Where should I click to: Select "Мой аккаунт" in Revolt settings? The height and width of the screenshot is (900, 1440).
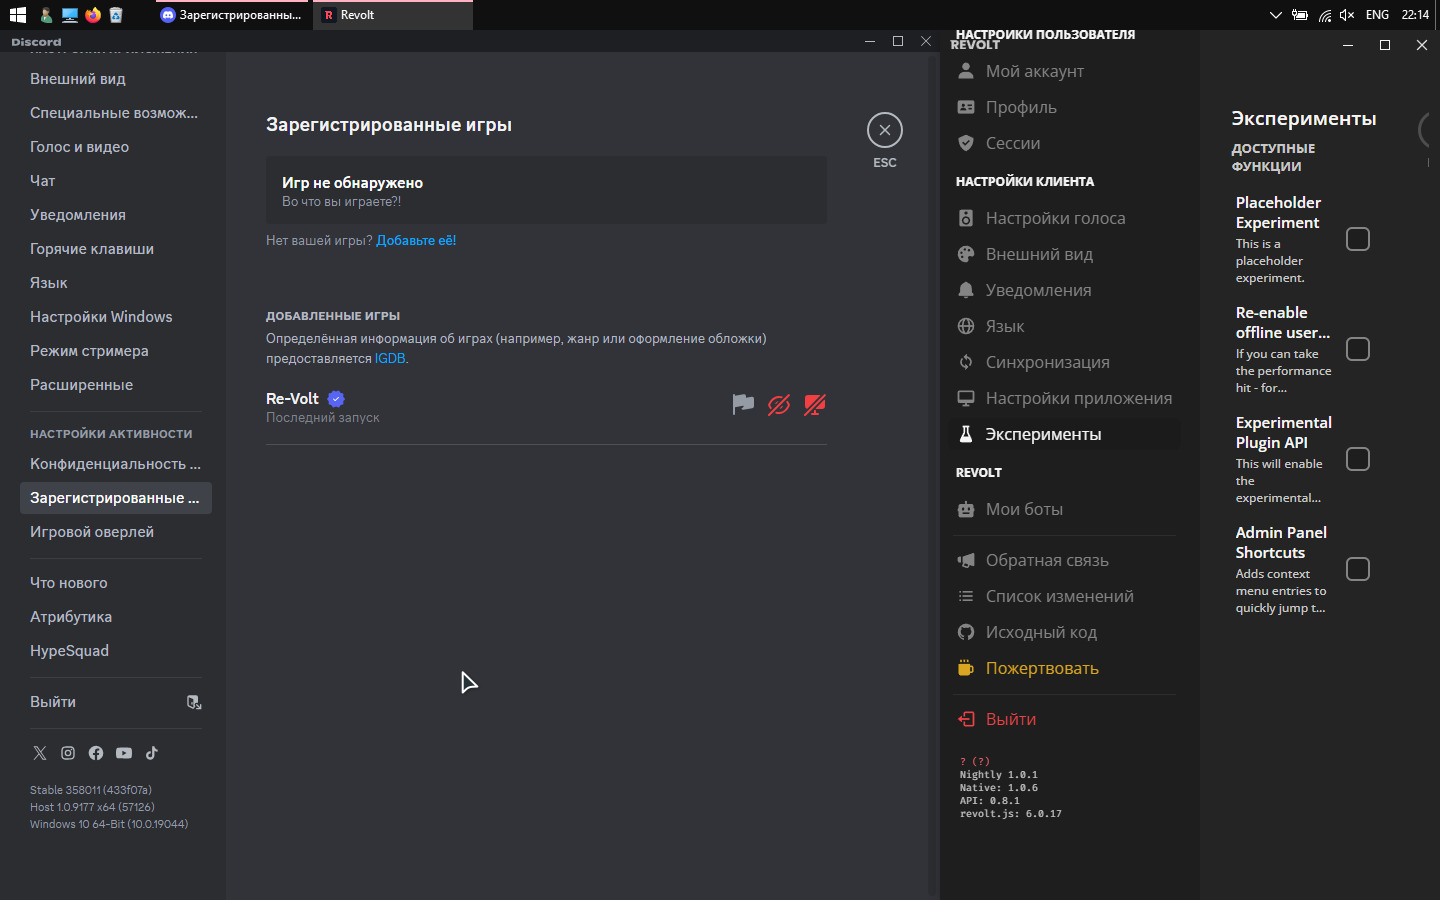[x=1066, y=71]
